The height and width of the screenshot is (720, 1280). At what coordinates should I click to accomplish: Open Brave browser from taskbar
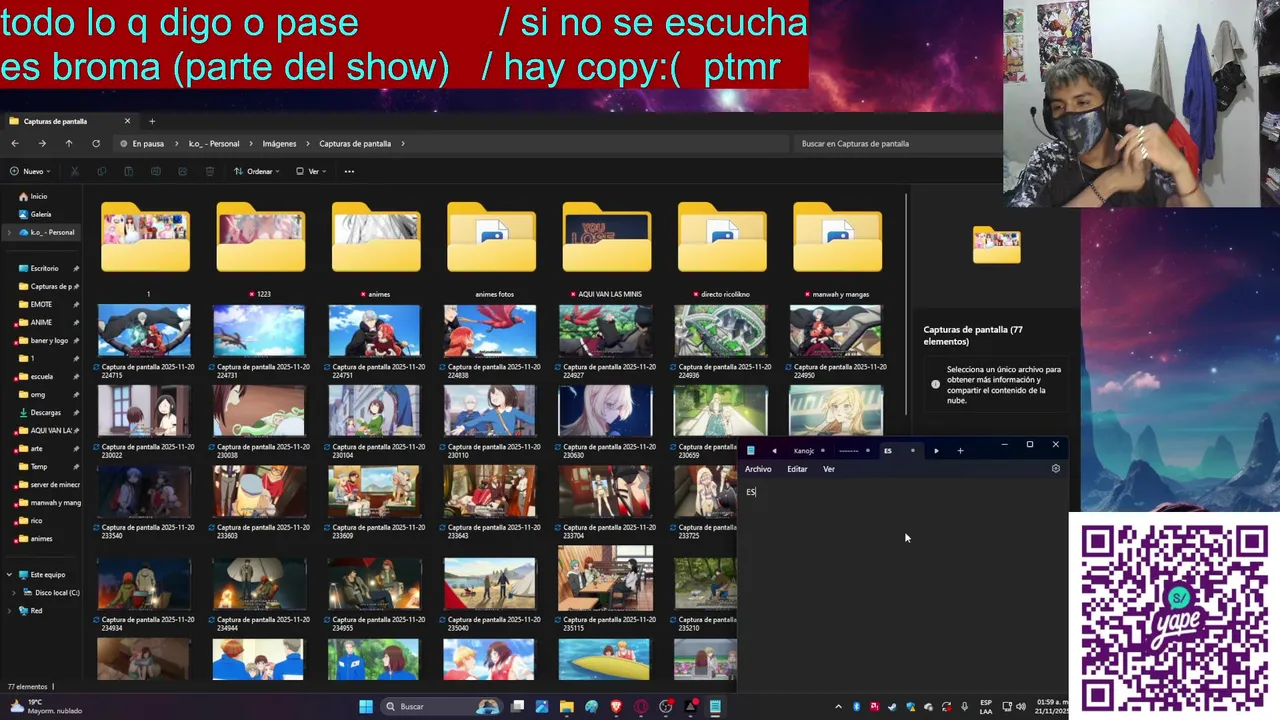click(x=616, y=706)
